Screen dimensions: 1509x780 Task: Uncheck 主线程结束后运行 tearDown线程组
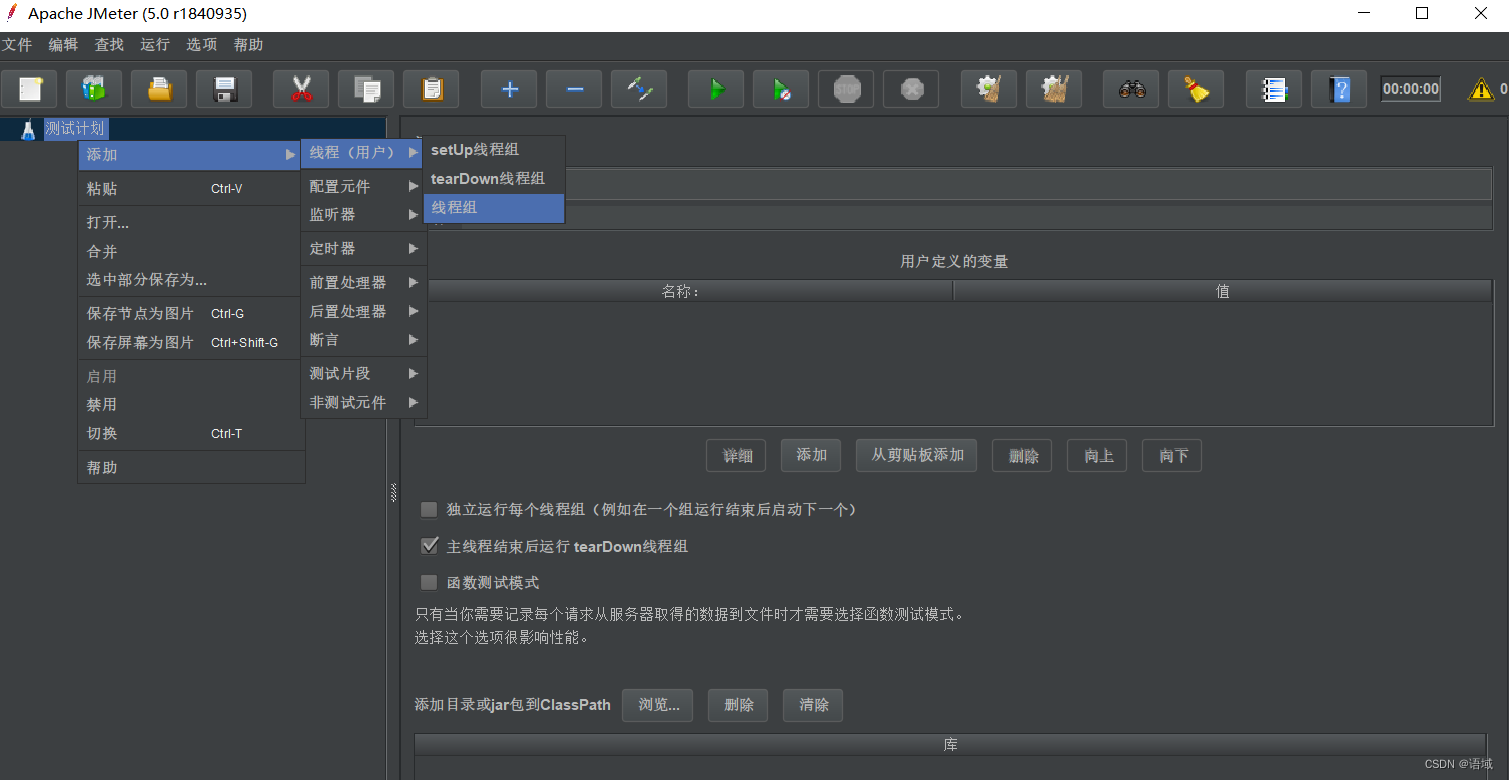(429, 546)
